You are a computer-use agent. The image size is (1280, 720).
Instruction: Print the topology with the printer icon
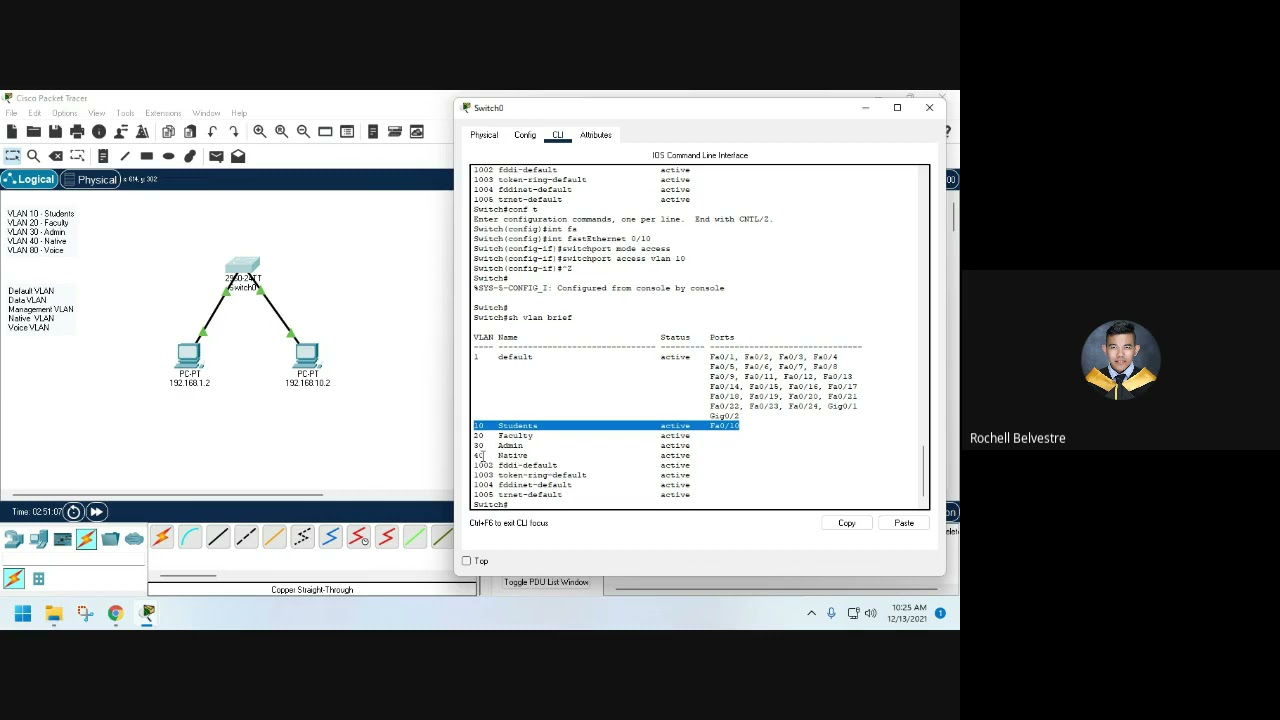point(77,132)
